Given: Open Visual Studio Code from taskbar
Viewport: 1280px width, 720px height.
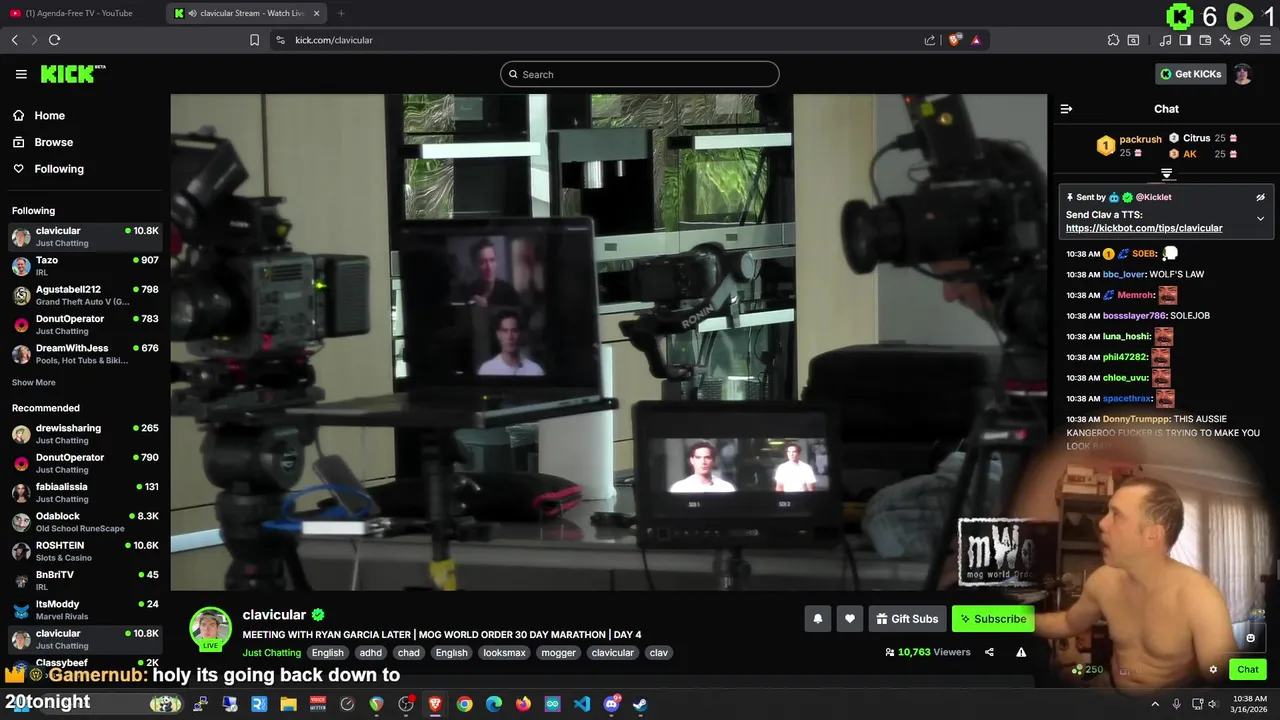Looking at the screenshot, I should [582, 704].
